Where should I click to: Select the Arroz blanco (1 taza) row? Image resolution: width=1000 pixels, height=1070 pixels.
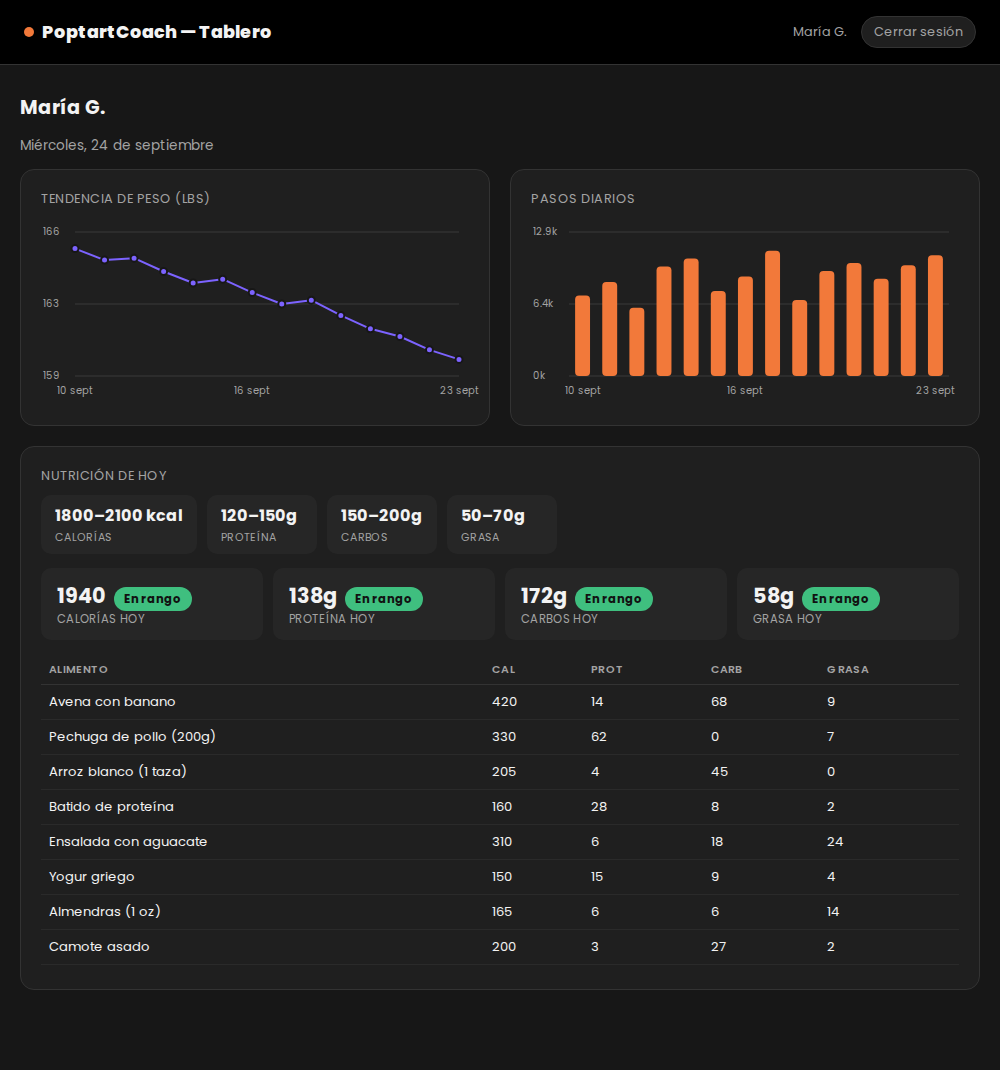pos(500,772)
